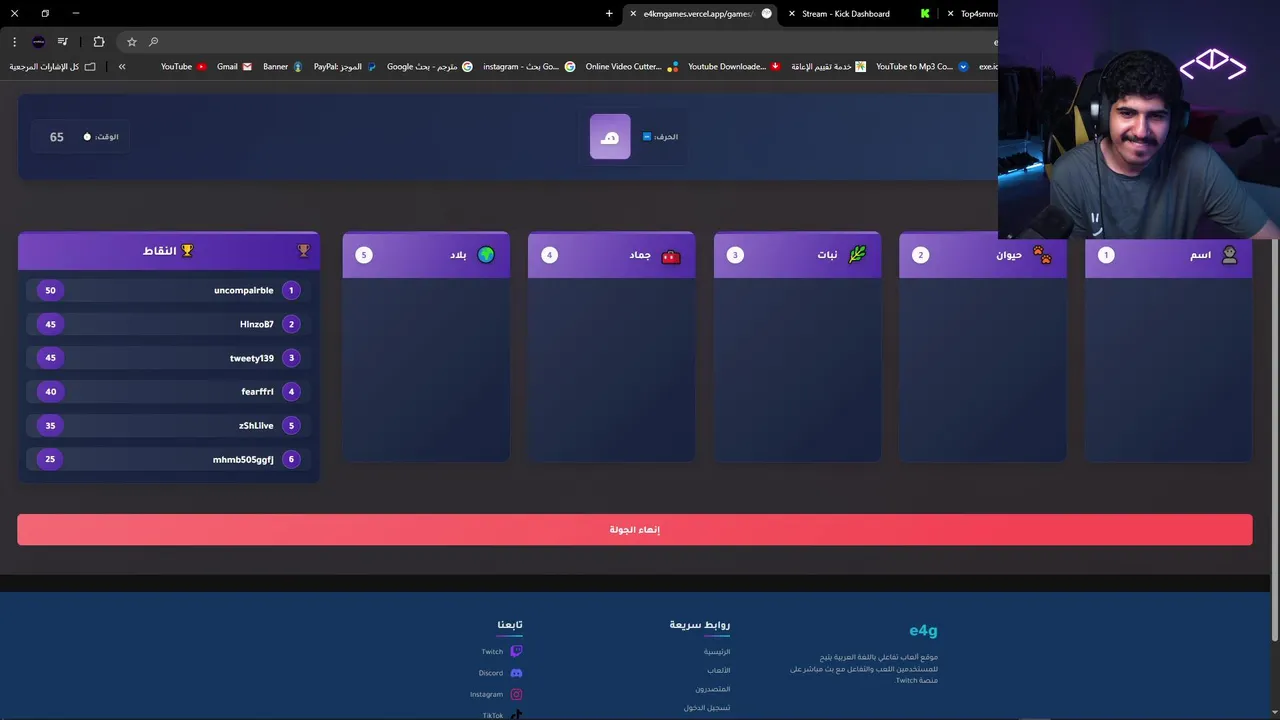Open the PayPal bookmark
The width and height of the screenshot is (1280, 720).
(345, 67)
